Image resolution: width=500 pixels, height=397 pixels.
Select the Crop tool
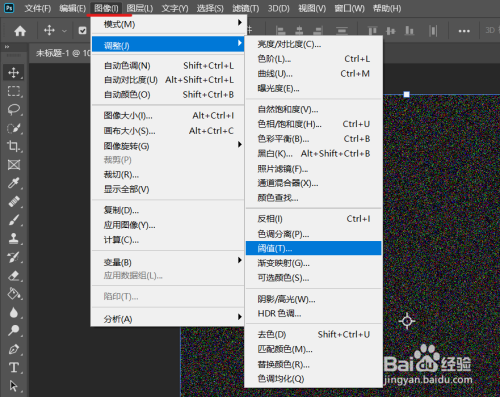[14, 146]
